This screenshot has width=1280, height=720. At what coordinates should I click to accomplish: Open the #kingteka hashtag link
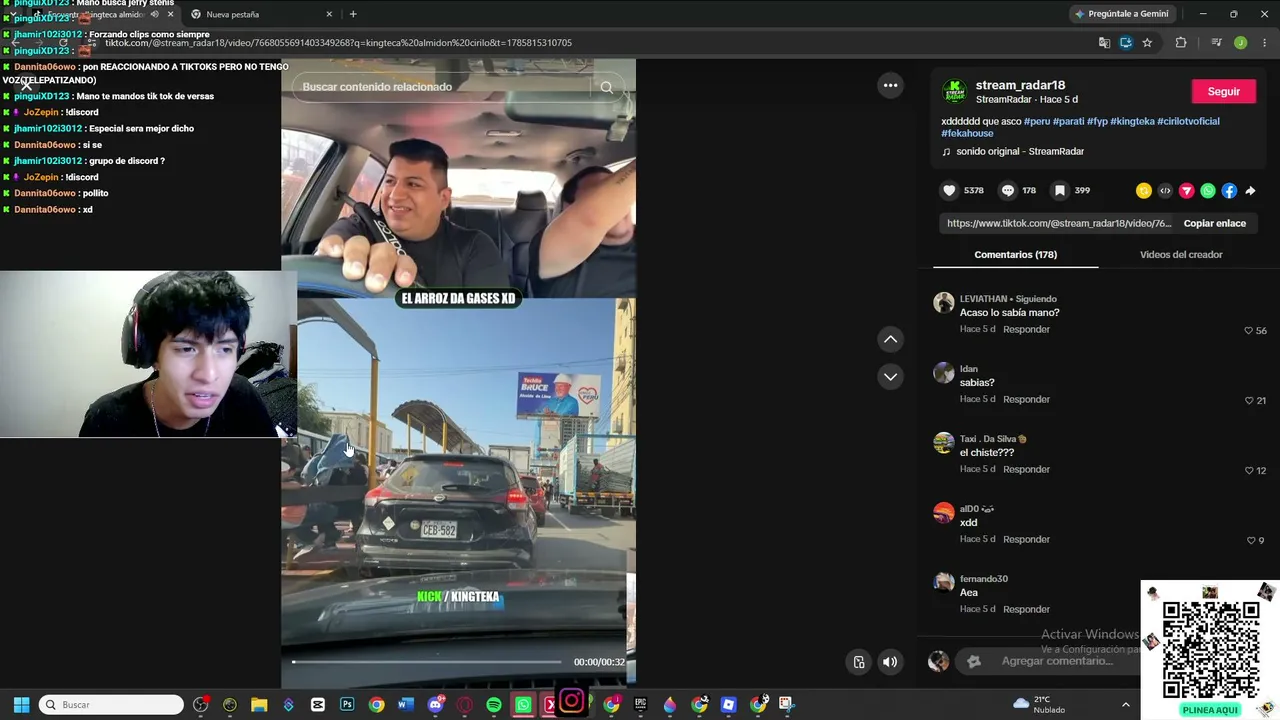pos(1132,122)
